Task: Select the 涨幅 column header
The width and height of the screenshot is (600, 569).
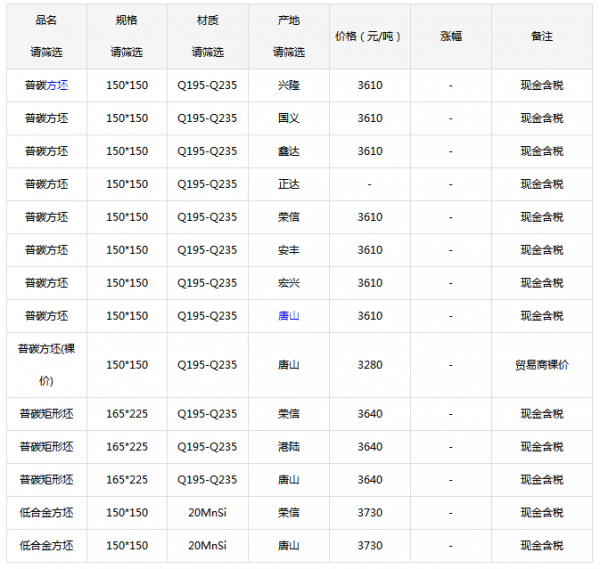Action: pos(451,36)
